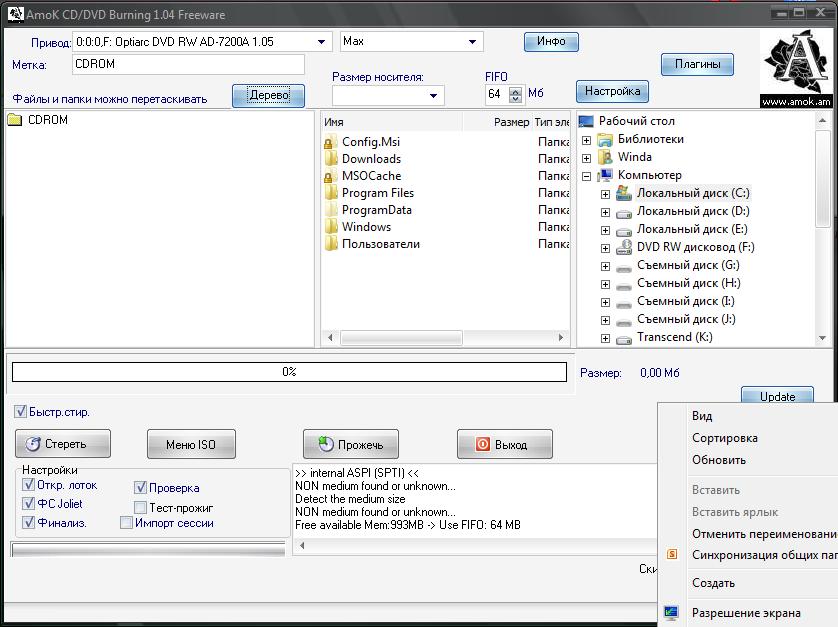
Task: Expand the DVD RW дисковод (F:) node
Action: (605, 249)
